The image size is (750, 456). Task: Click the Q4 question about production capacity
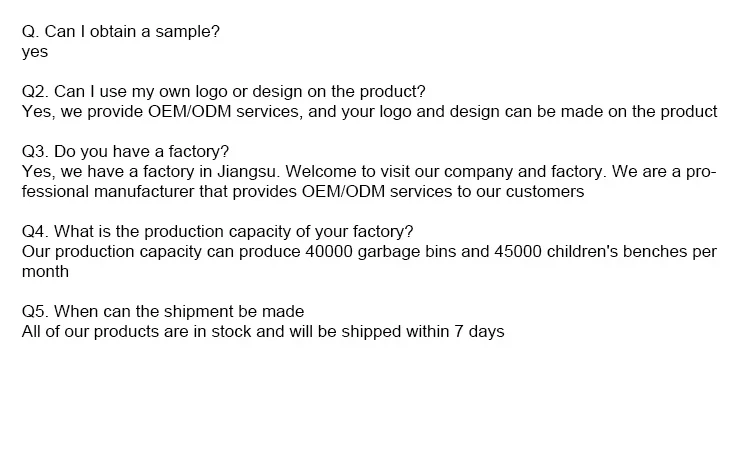click(x=217, y=232)
